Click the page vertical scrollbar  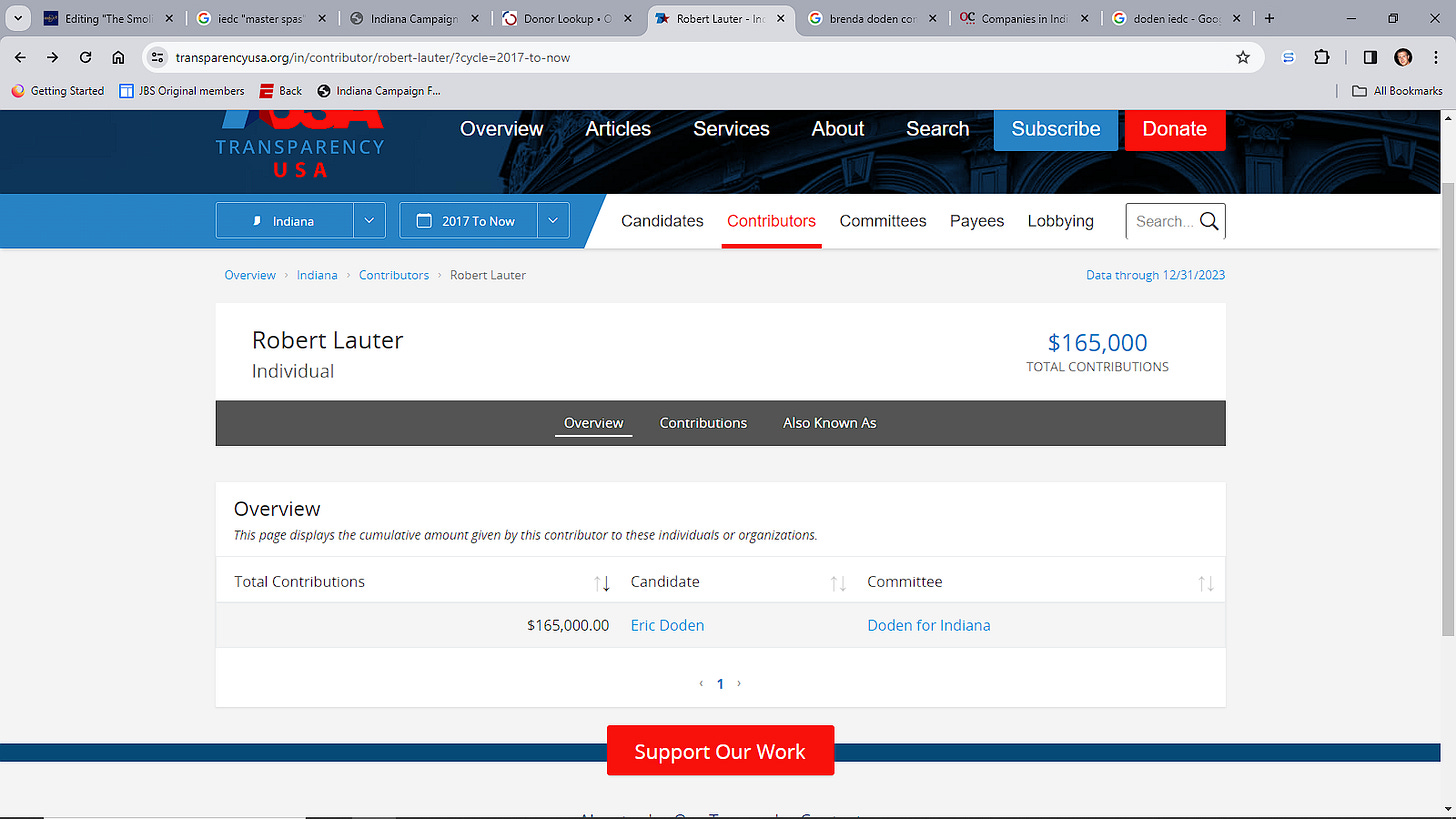[1448, 407]
